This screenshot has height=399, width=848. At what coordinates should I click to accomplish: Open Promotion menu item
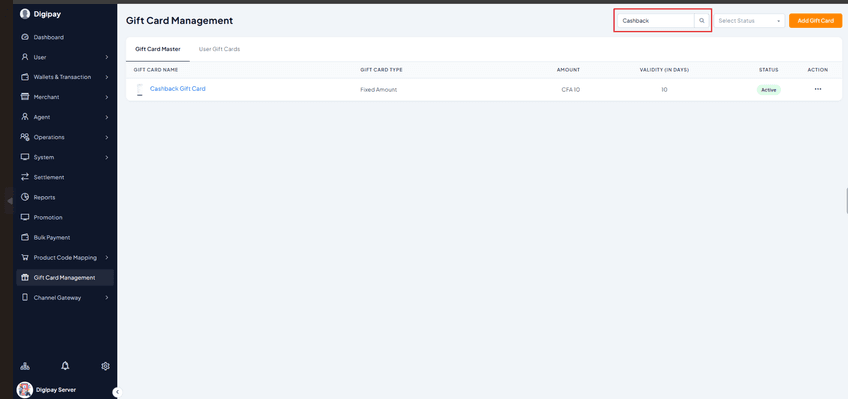click(65, 217)
